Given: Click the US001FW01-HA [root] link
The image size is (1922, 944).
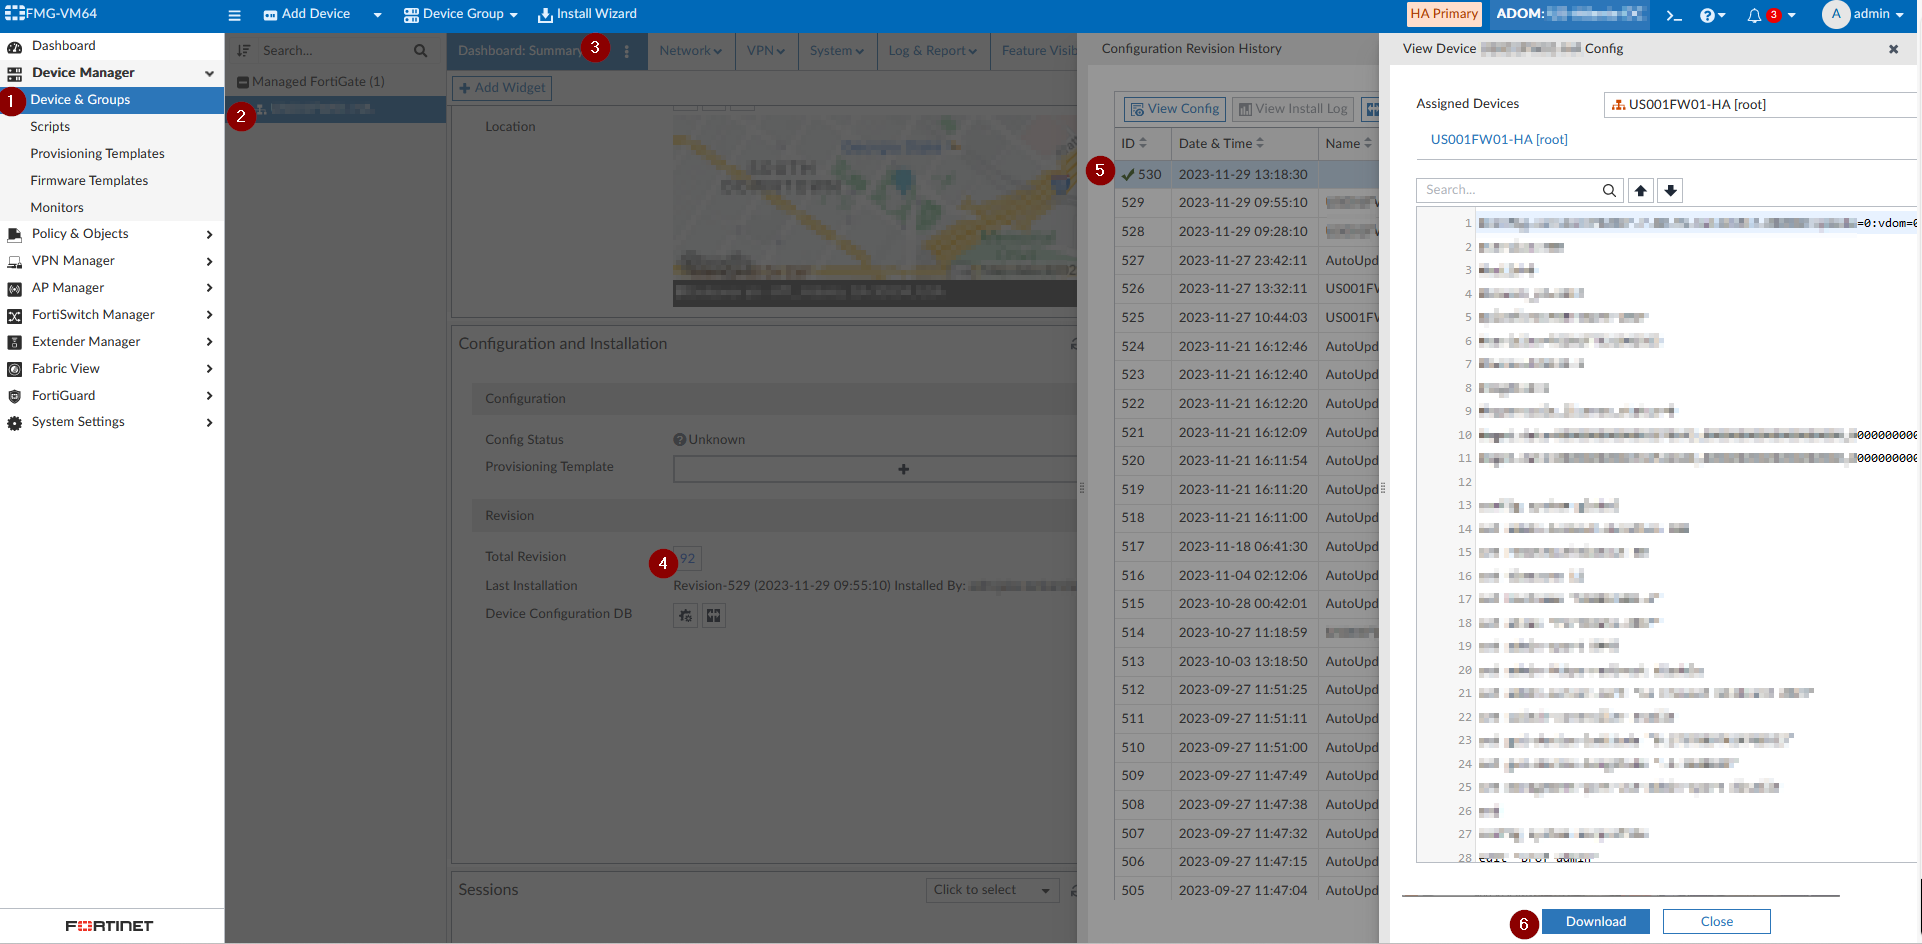Looking at the screenshot, I should [1499, 140].
